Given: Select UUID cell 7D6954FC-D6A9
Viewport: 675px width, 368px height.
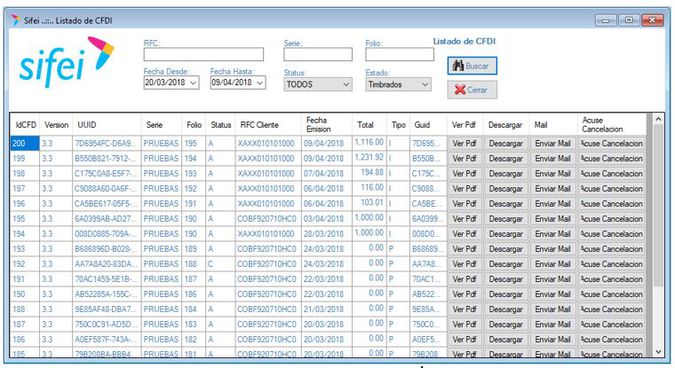Looking at the screenshot, I should (107, 143).
